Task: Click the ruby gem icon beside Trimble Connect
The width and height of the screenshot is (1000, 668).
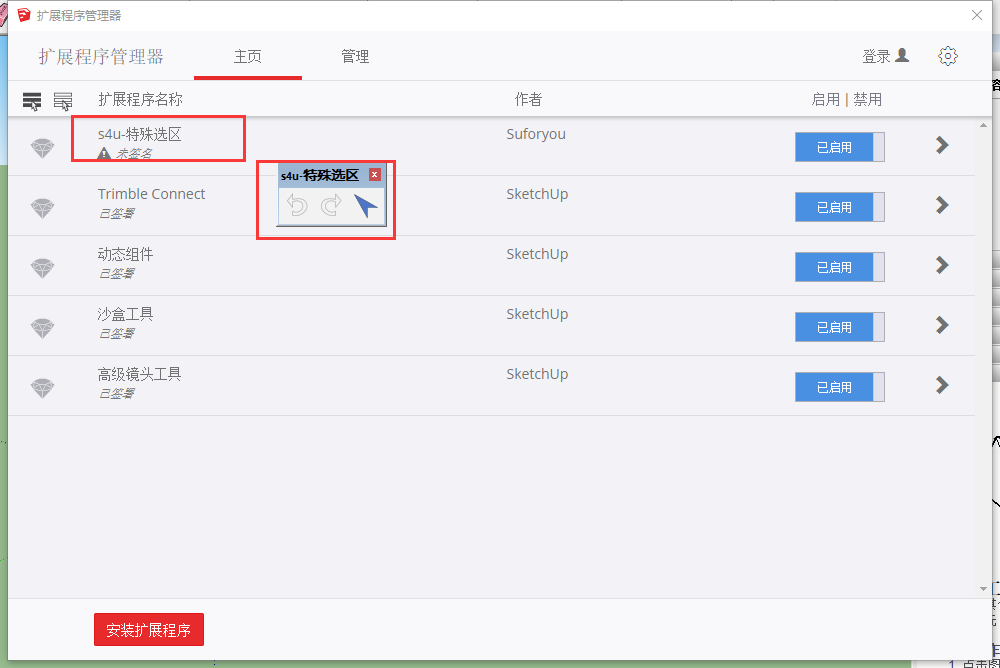Action: [x=42, y=207]
